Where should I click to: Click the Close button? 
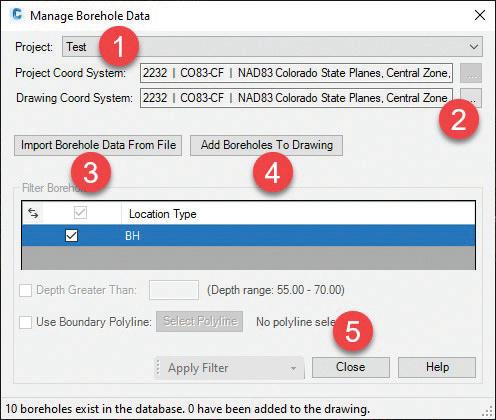(x=351, y=367)
